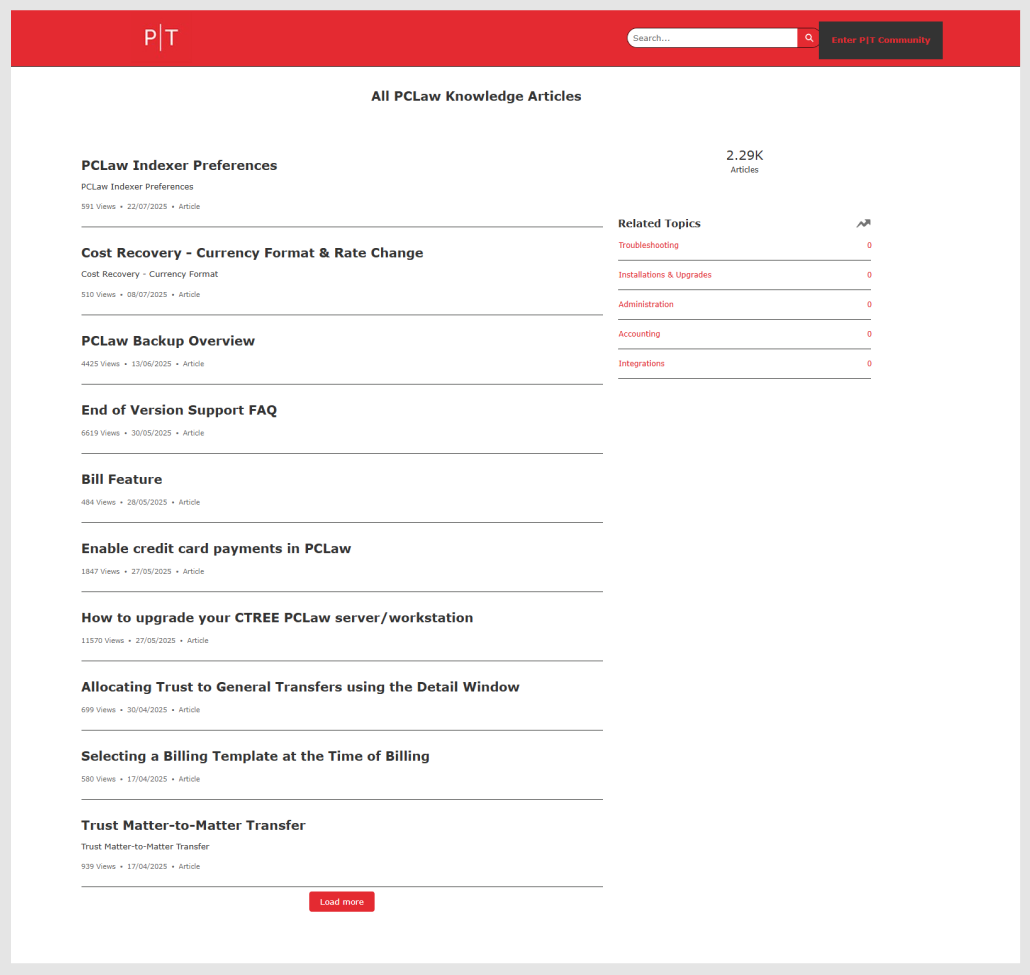Open How to upgrade your CTREE PCLaw article

click(277, 618)
